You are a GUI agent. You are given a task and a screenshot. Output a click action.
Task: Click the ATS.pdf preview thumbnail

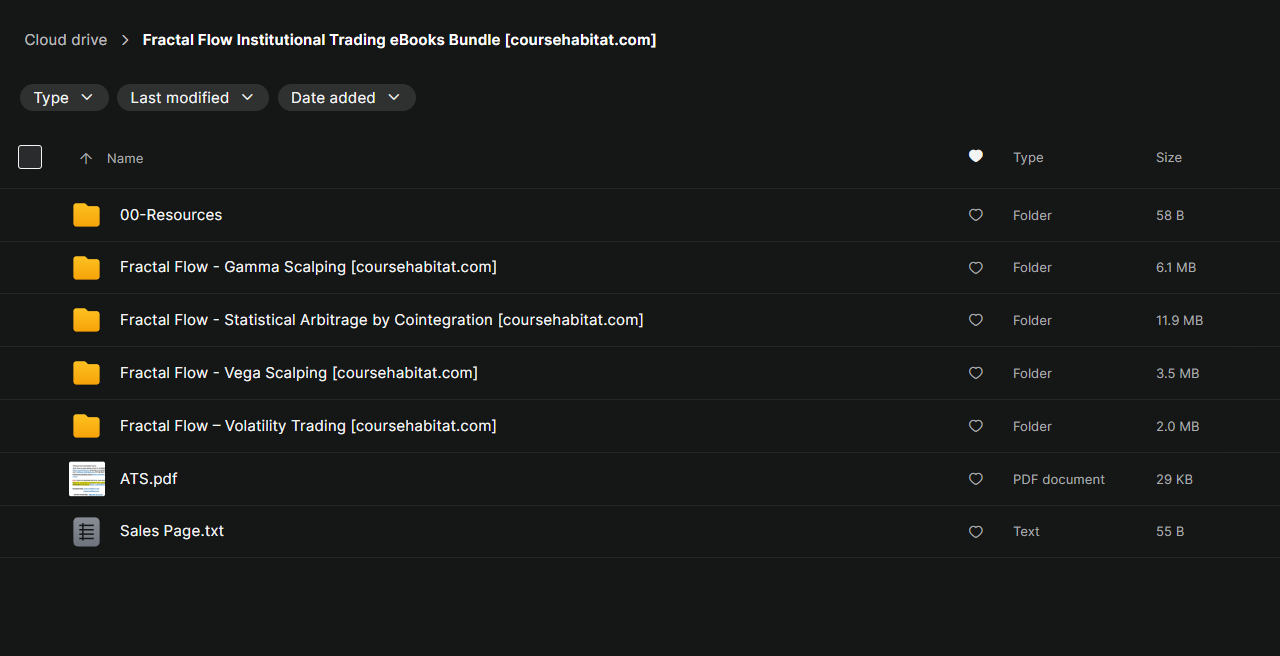point(86,479)
